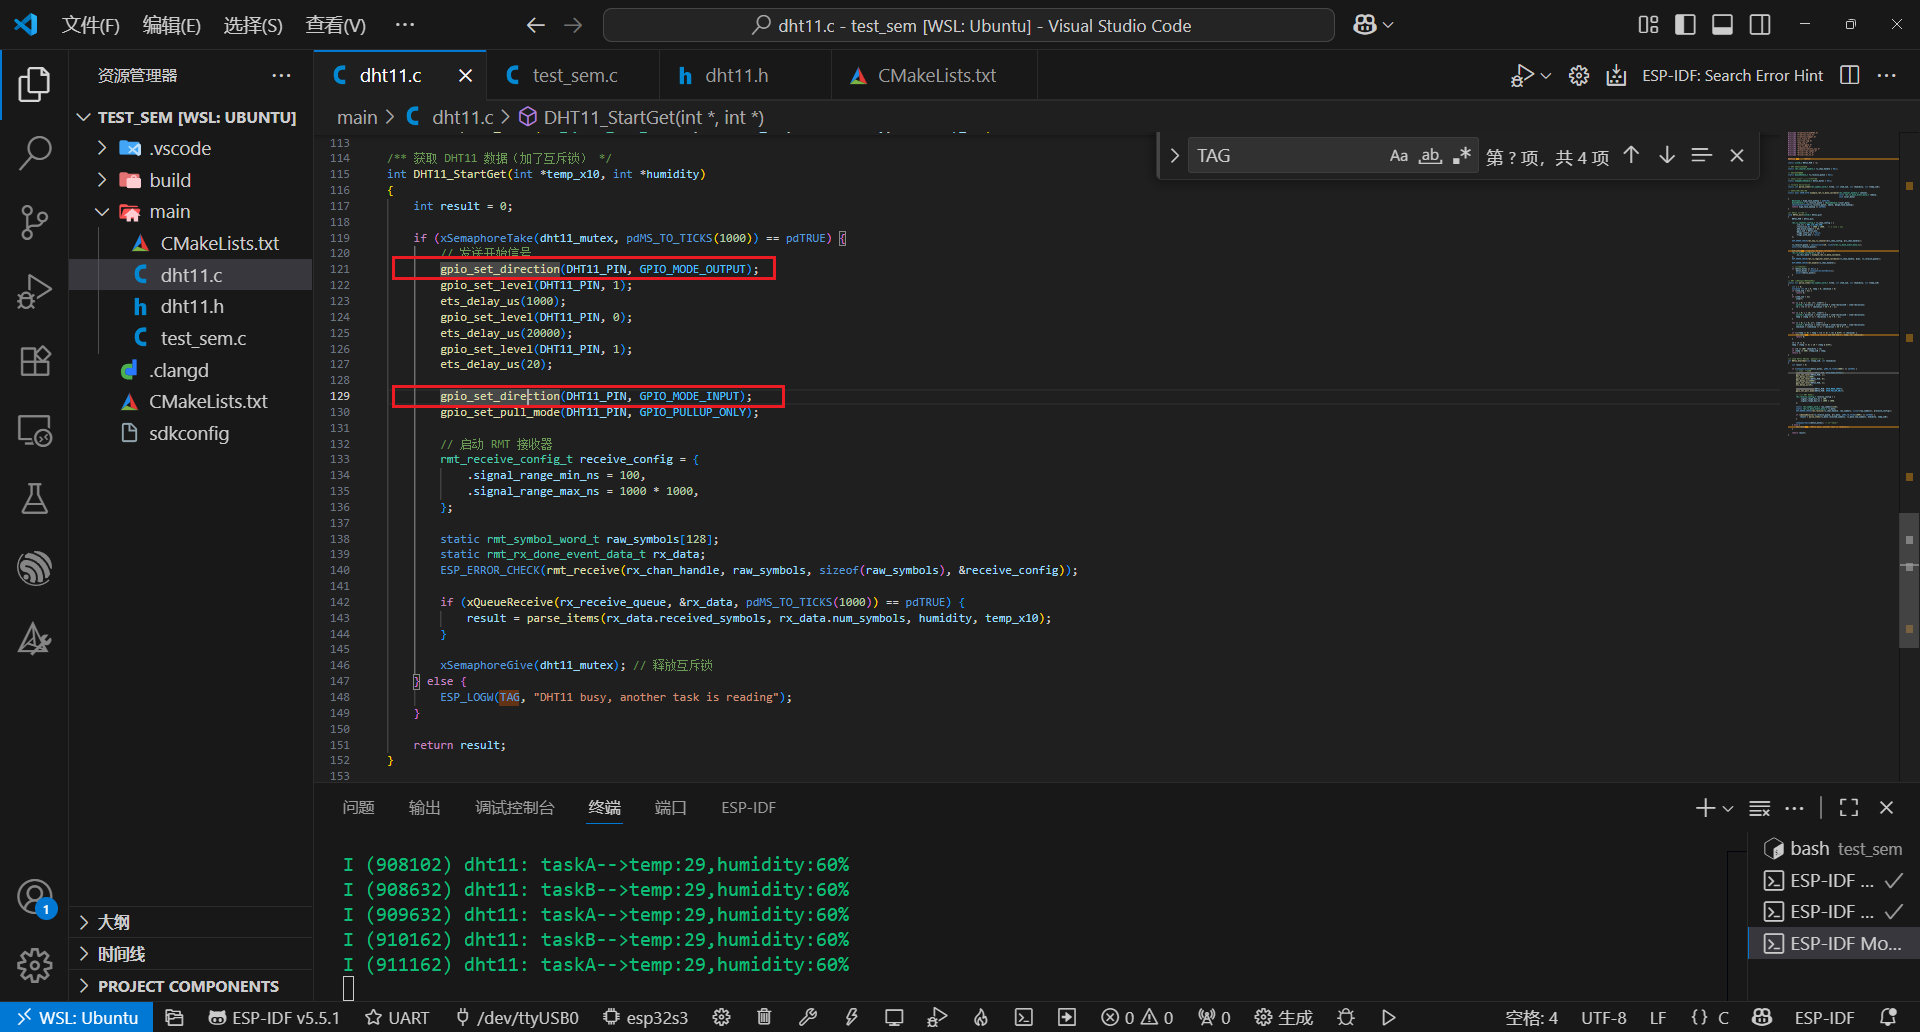Image resolution: width=1920 pixels, height=1032 pixels.
Task: Click the status bar wrench build icon
Action: point(808,1017)
